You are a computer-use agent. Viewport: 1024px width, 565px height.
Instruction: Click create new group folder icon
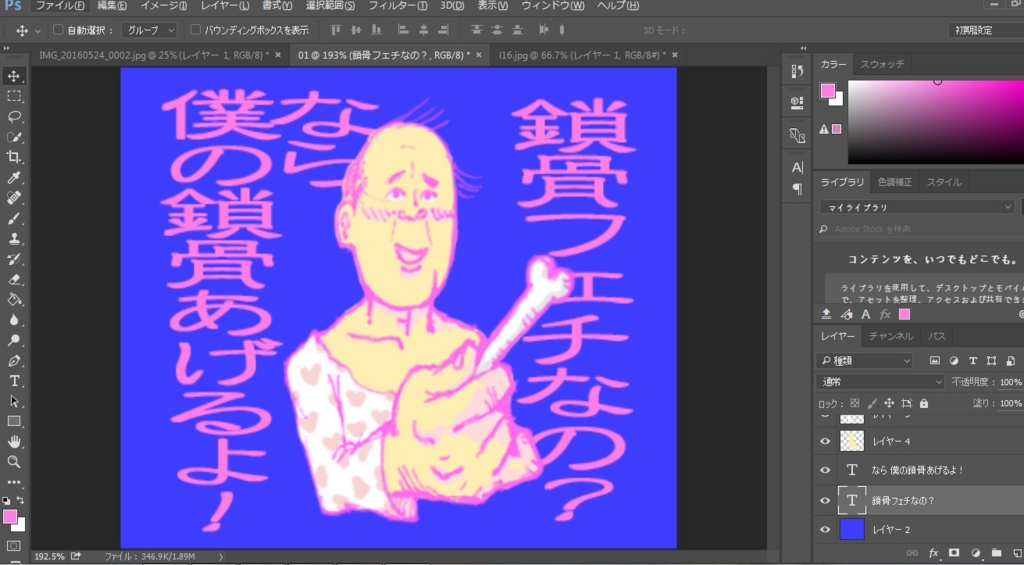pyautogui.click(x=996, y=553)
